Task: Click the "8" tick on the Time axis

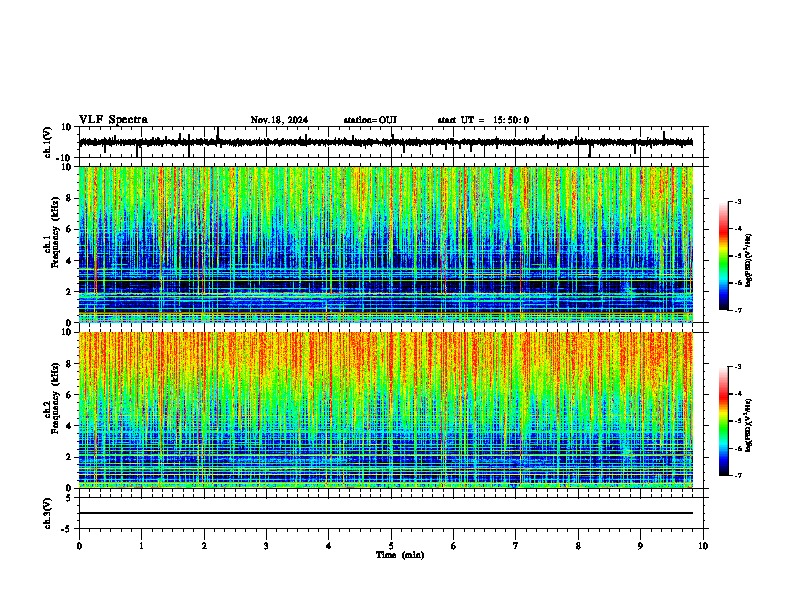Action: (x=578, y=546)
